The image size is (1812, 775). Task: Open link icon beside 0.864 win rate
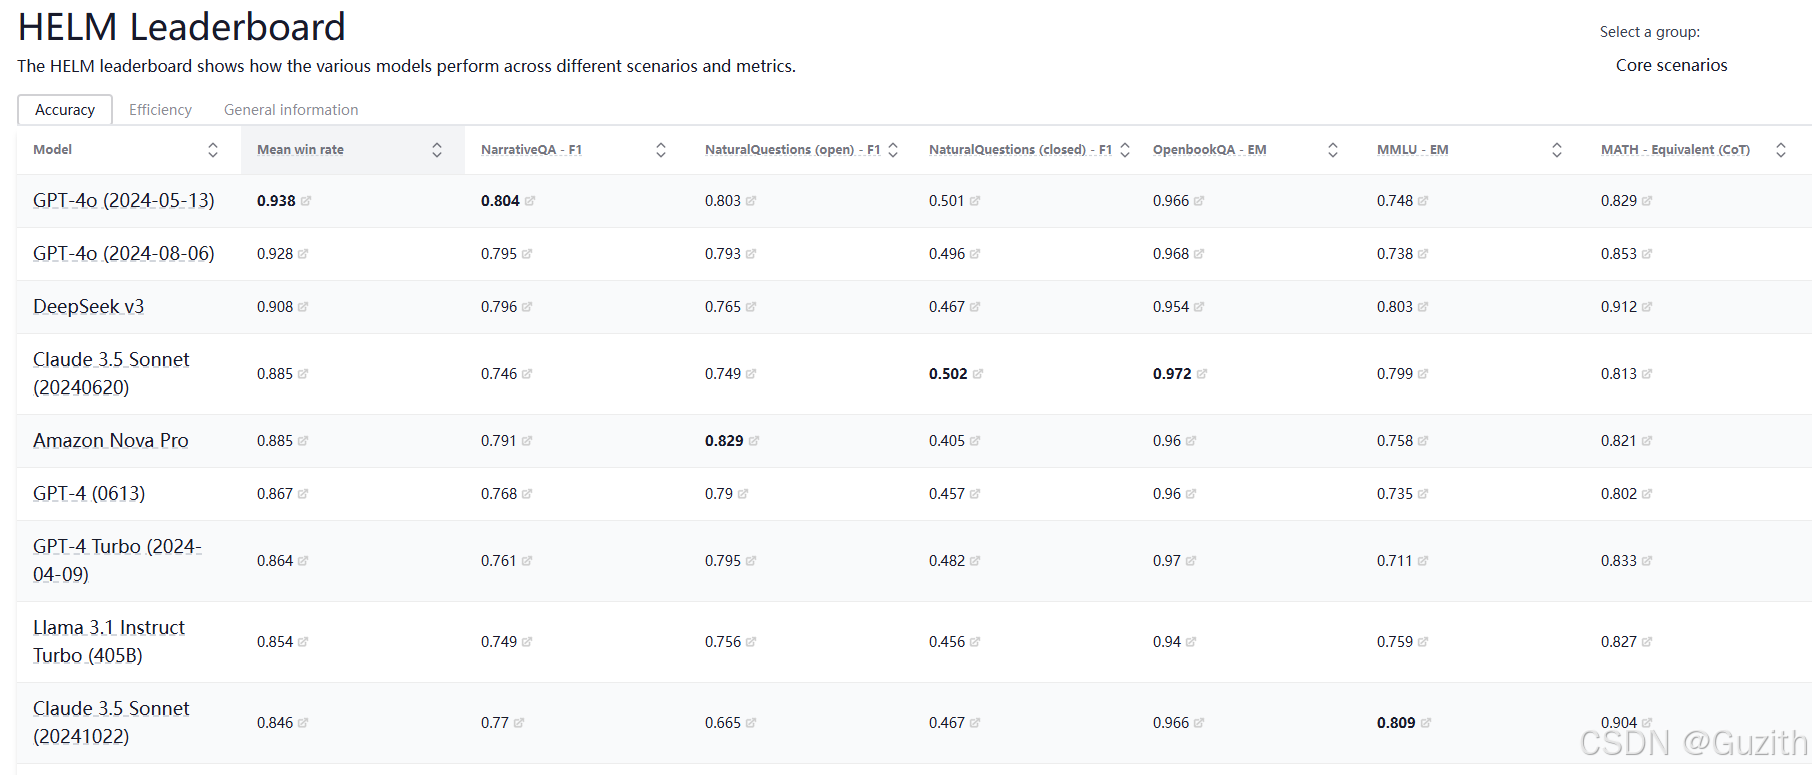(x=303, y=561)
